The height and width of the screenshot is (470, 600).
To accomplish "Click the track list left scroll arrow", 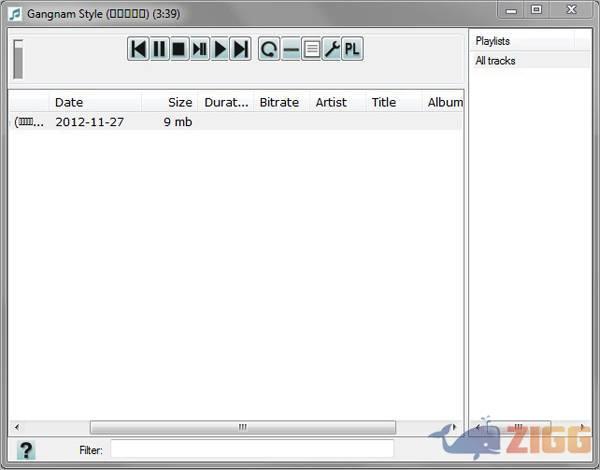I will coord(17,427).
